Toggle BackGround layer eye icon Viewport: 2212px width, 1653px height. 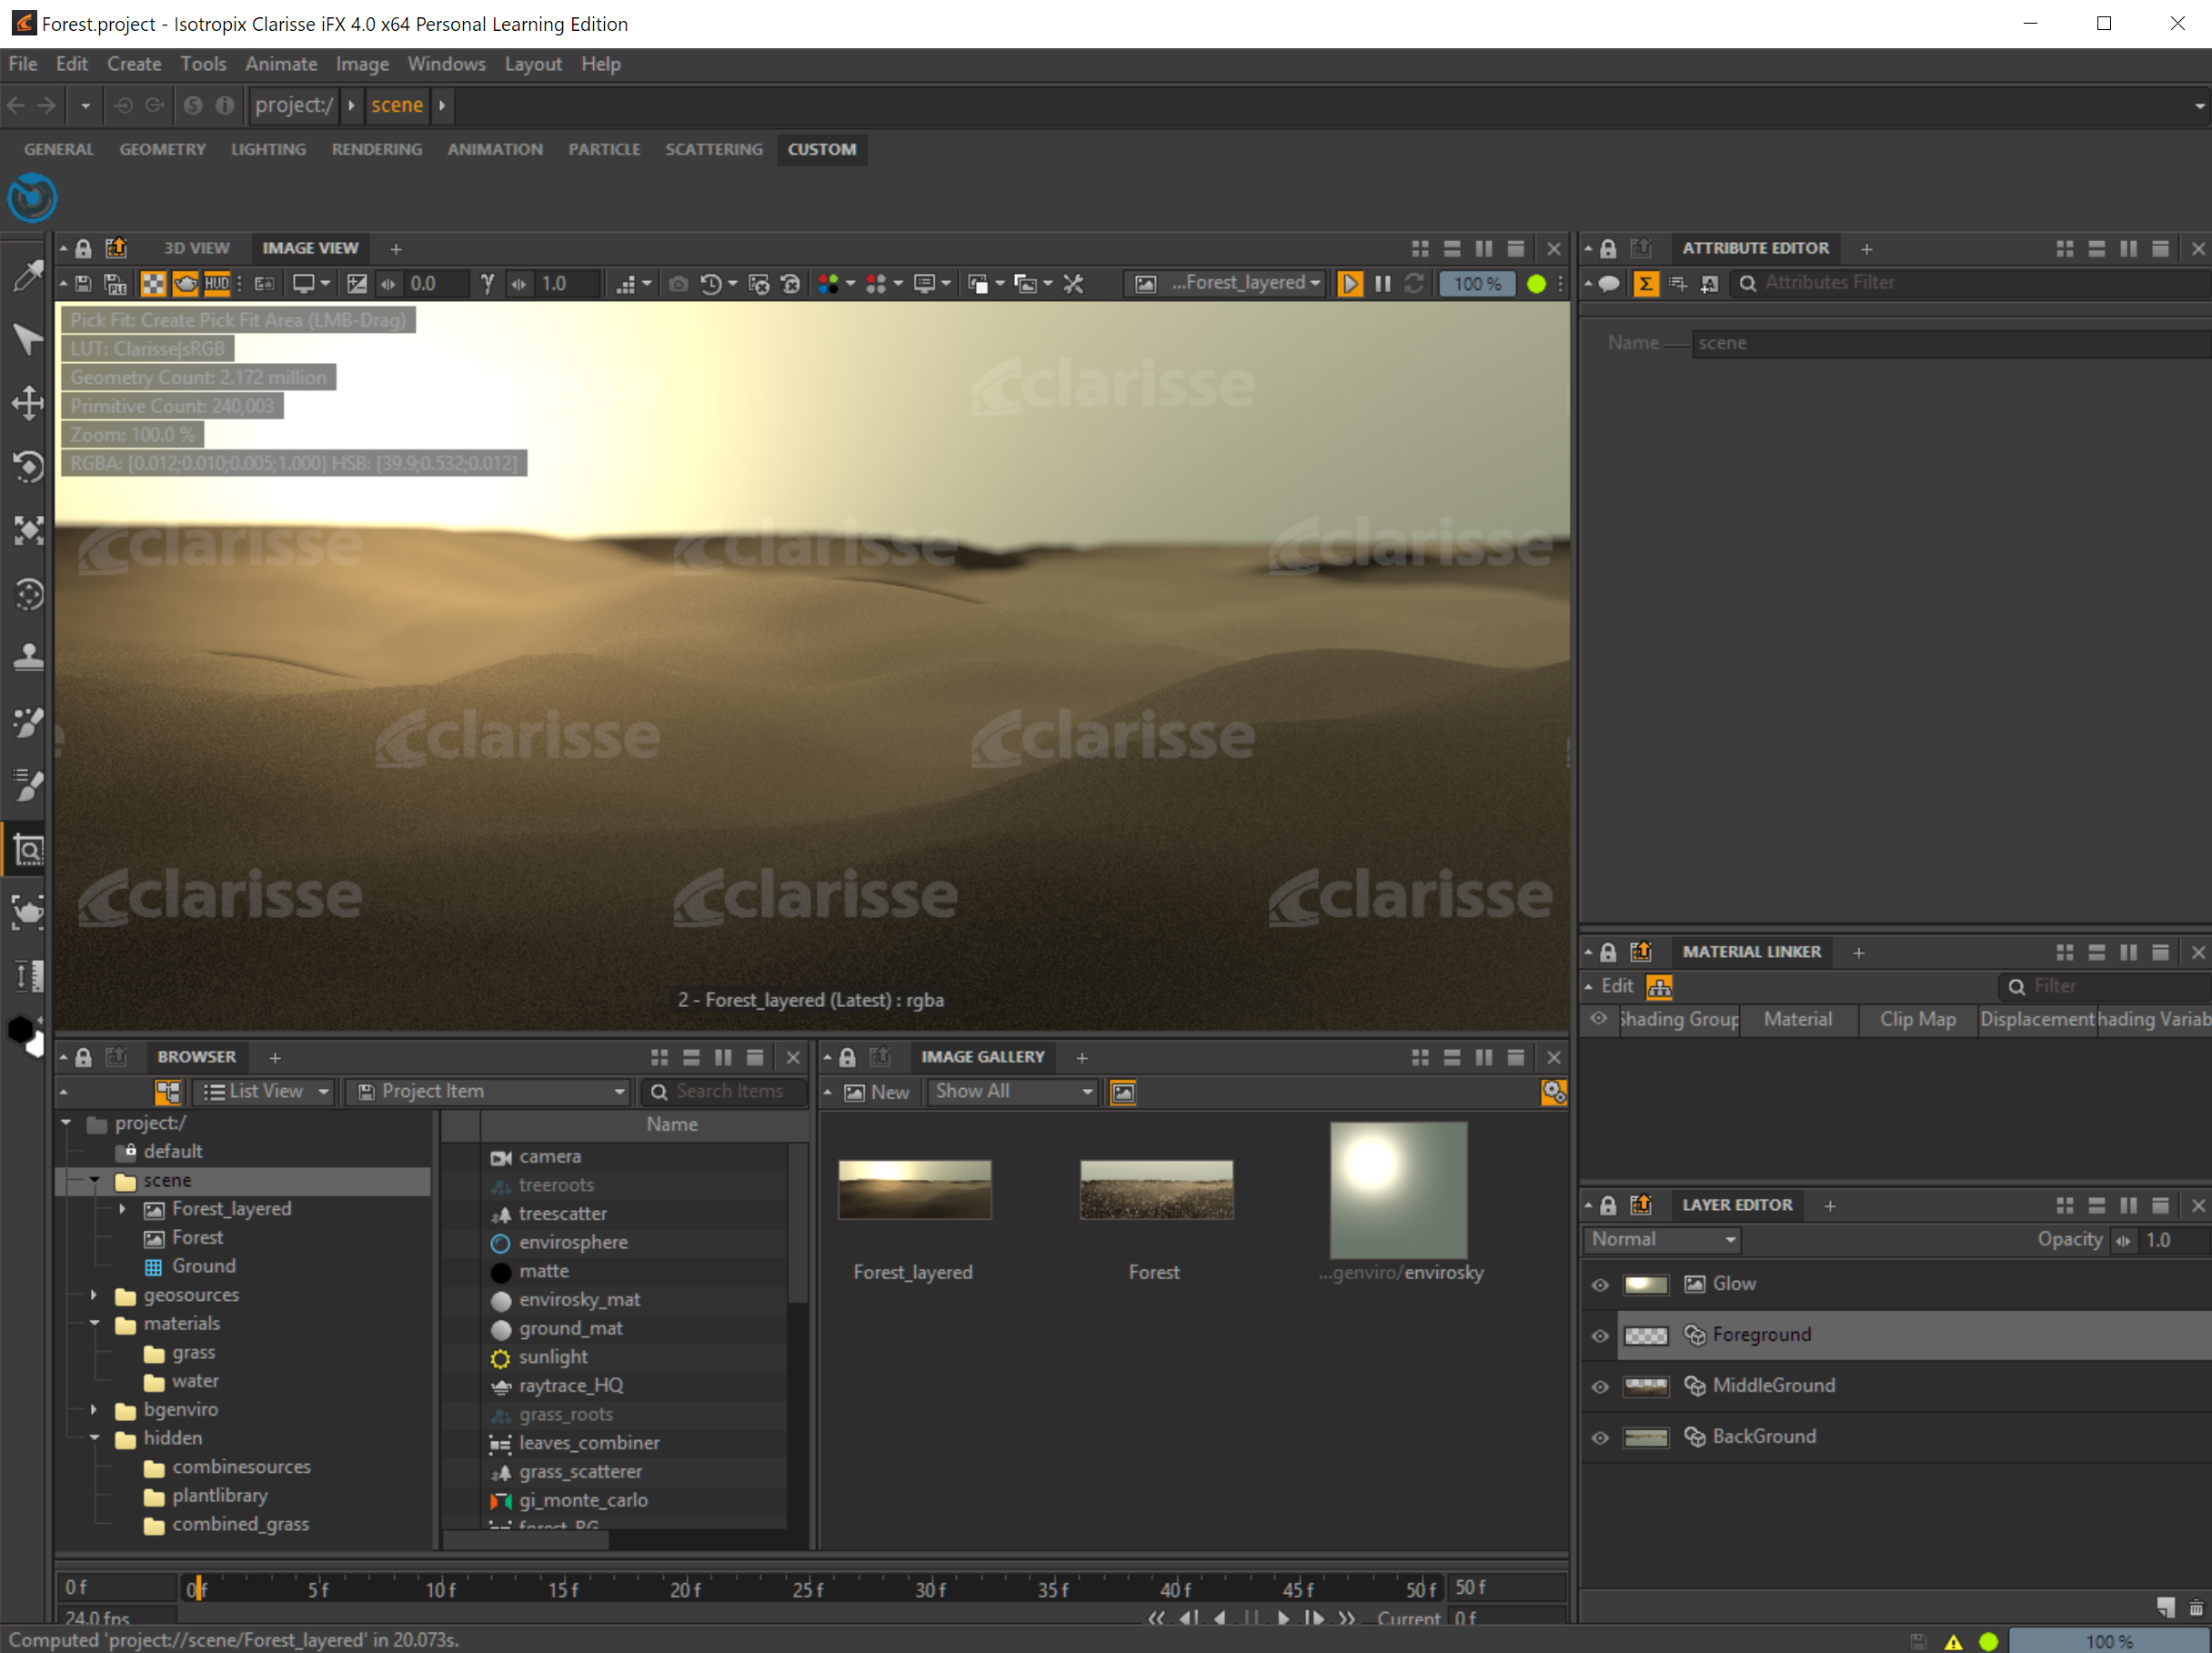1600,1438
